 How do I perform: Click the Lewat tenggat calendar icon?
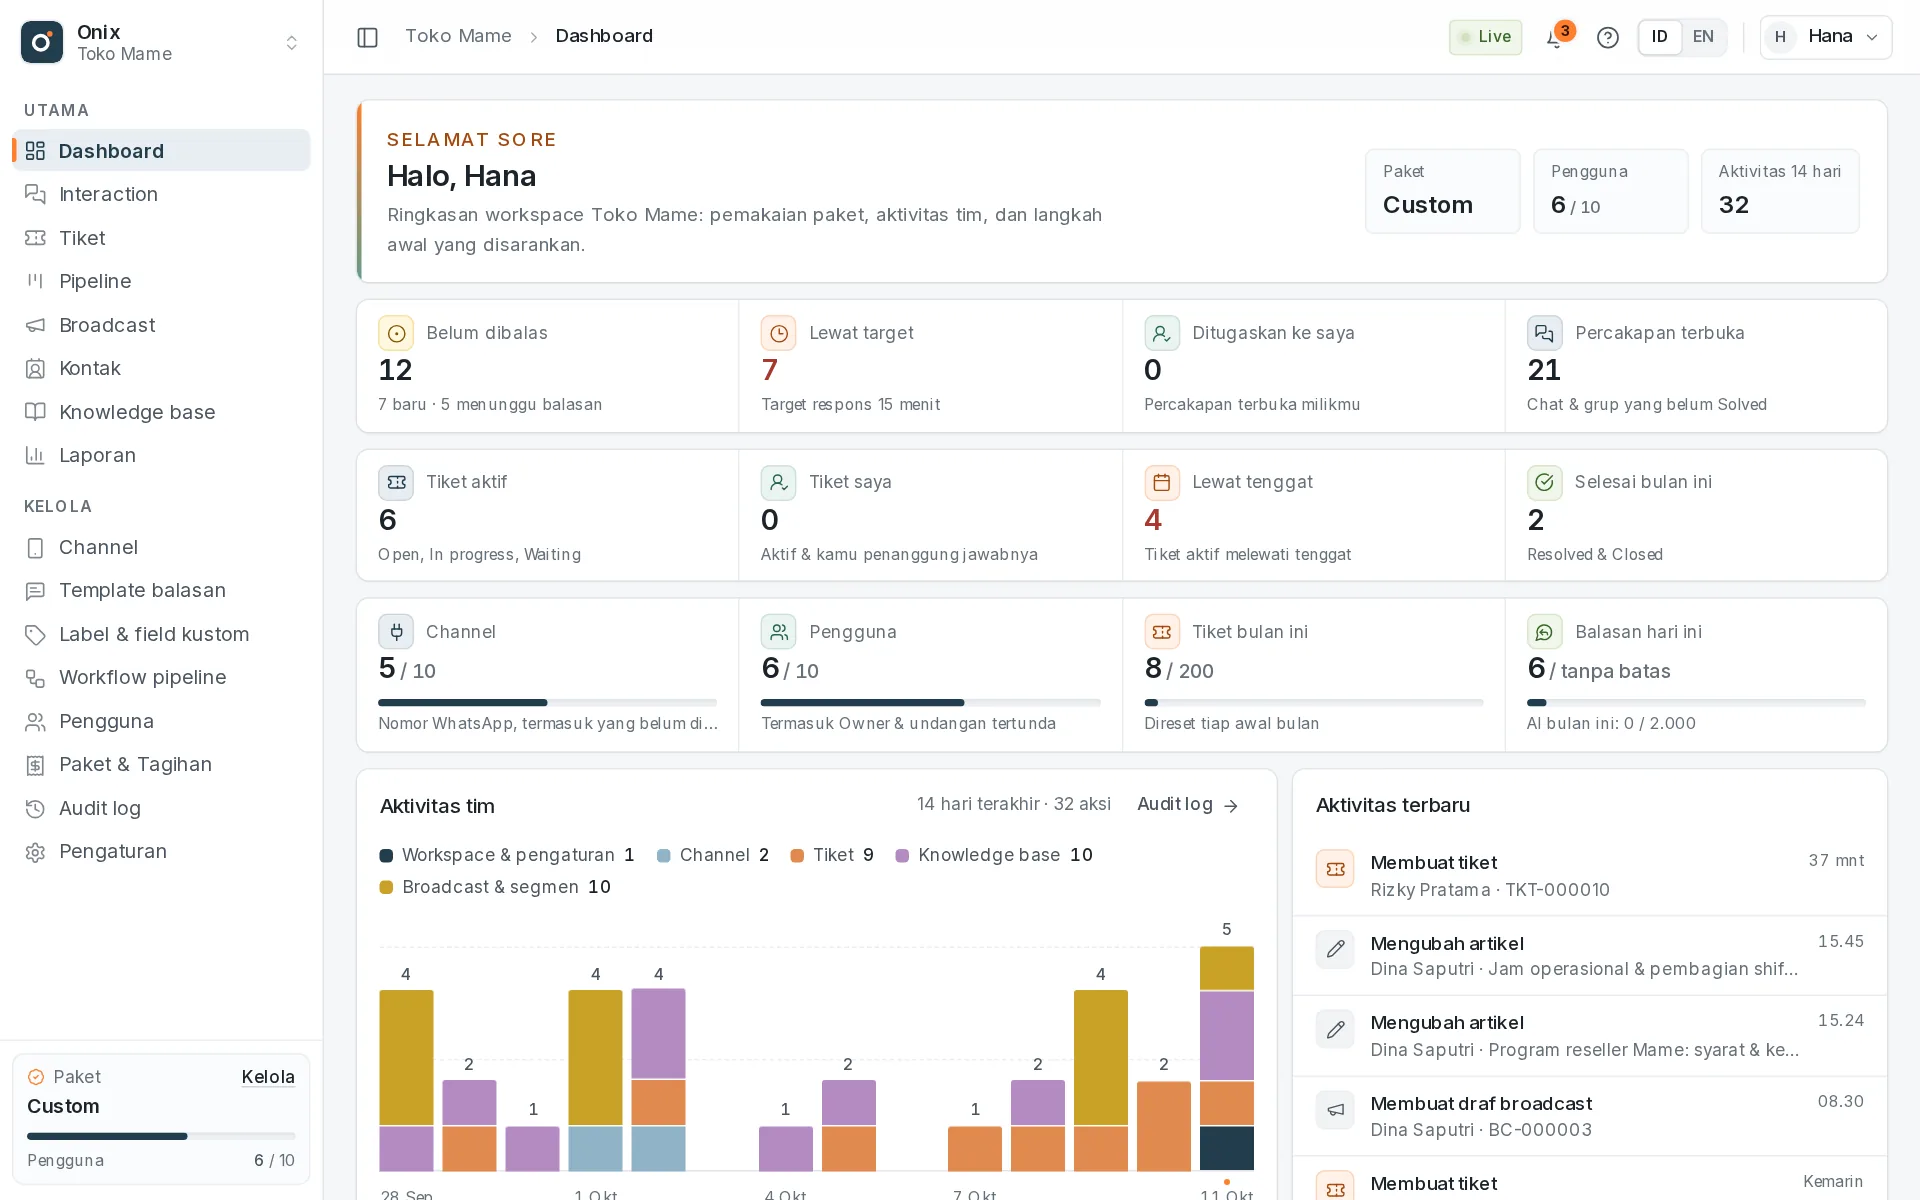coord(1162,482)
